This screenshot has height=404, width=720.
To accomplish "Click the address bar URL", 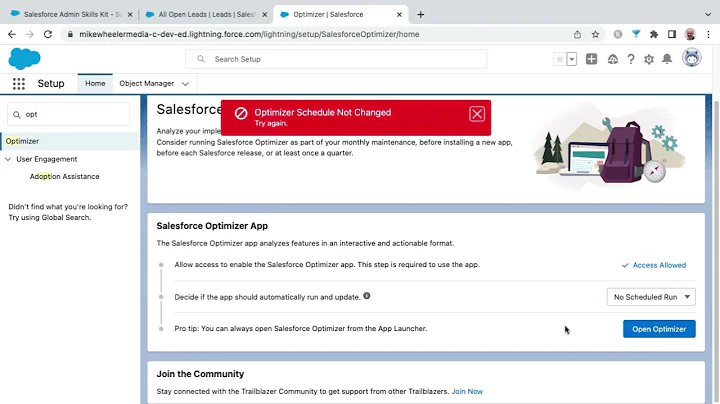I will (249, 34).
